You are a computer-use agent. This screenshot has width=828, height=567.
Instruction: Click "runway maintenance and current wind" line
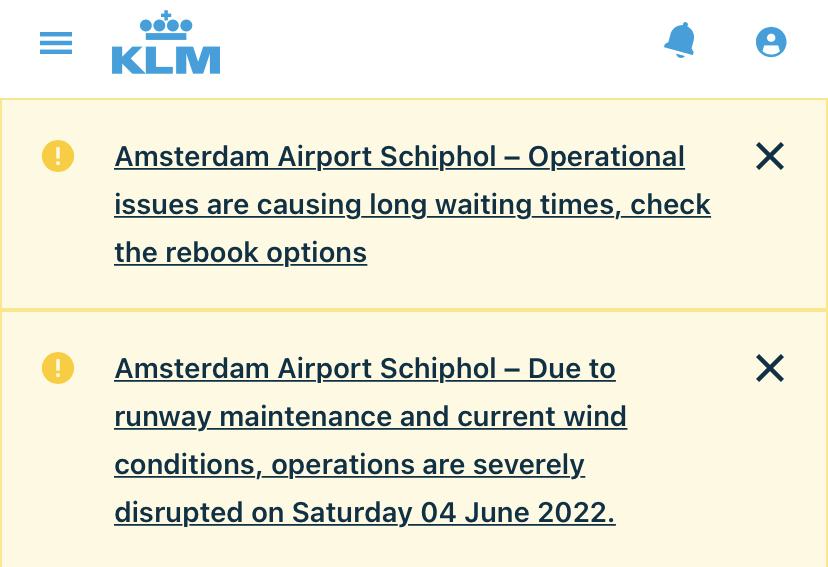click(x=370, y=416)
